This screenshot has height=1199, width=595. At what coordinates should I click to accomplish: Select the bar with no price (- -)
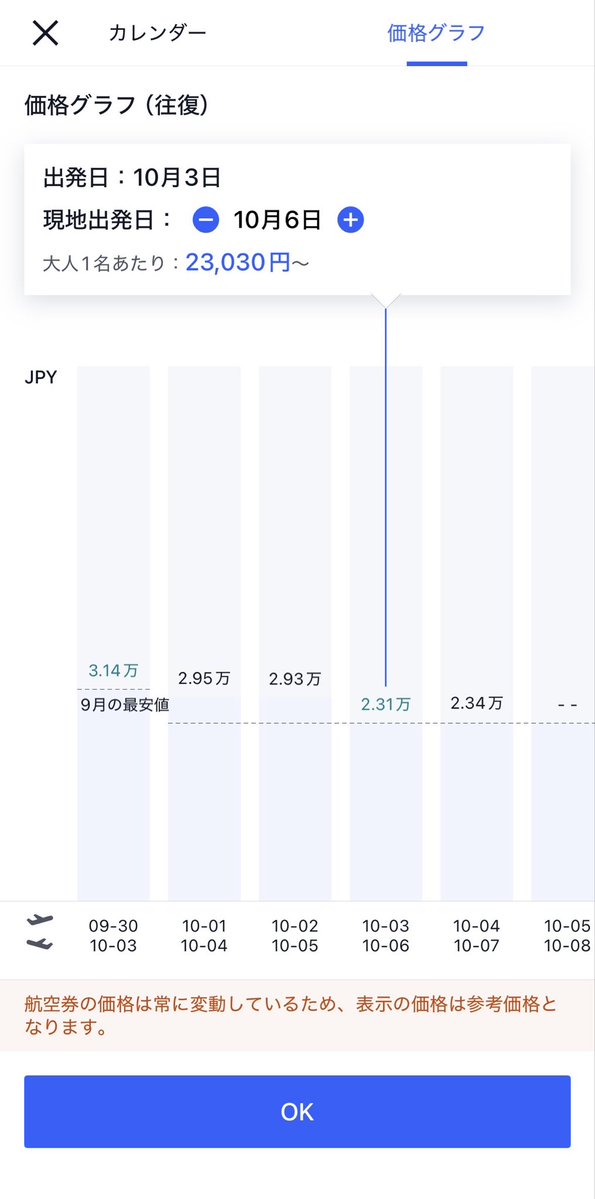click(563, 633)
